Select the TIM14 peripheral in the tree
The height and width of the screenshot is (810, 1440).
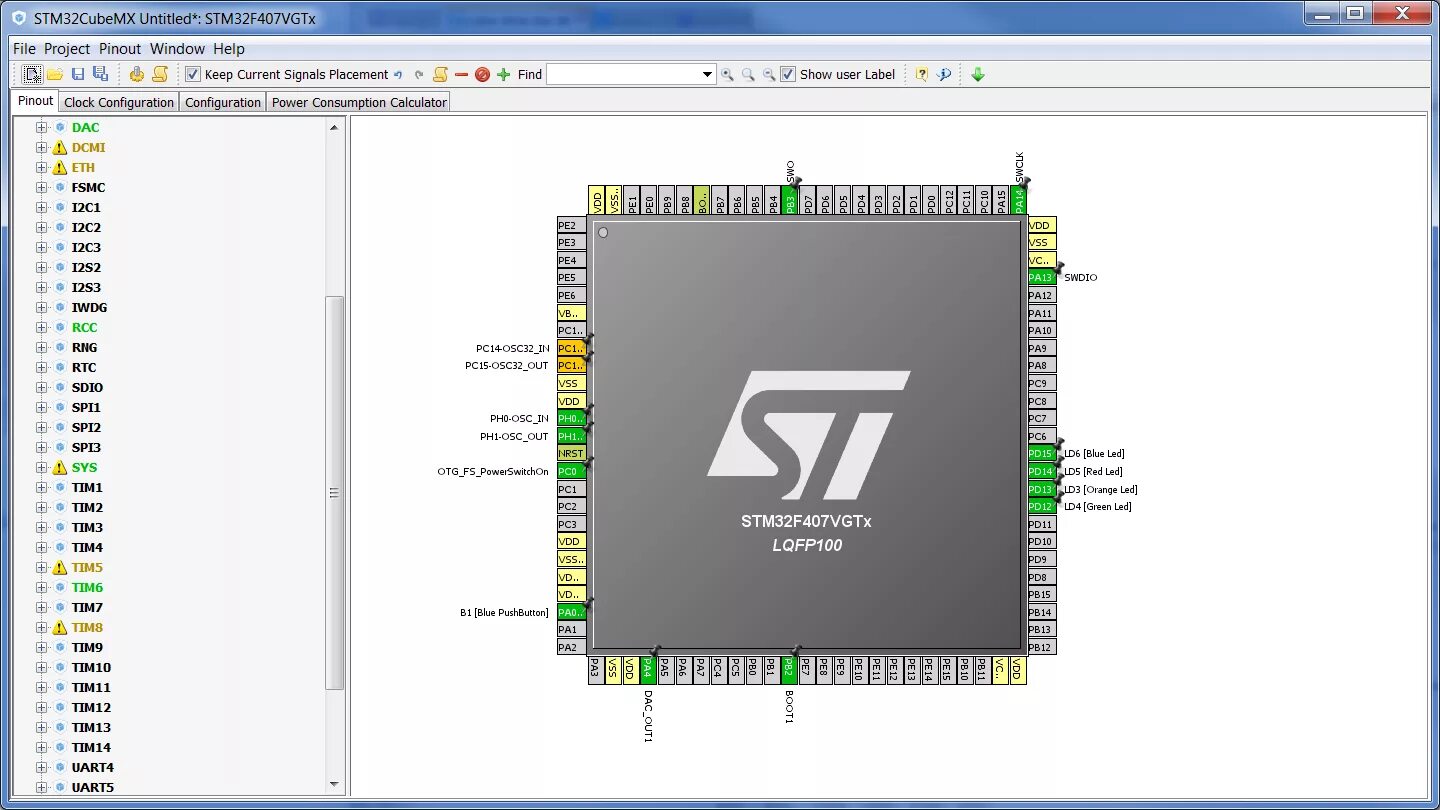coord(91,748)
